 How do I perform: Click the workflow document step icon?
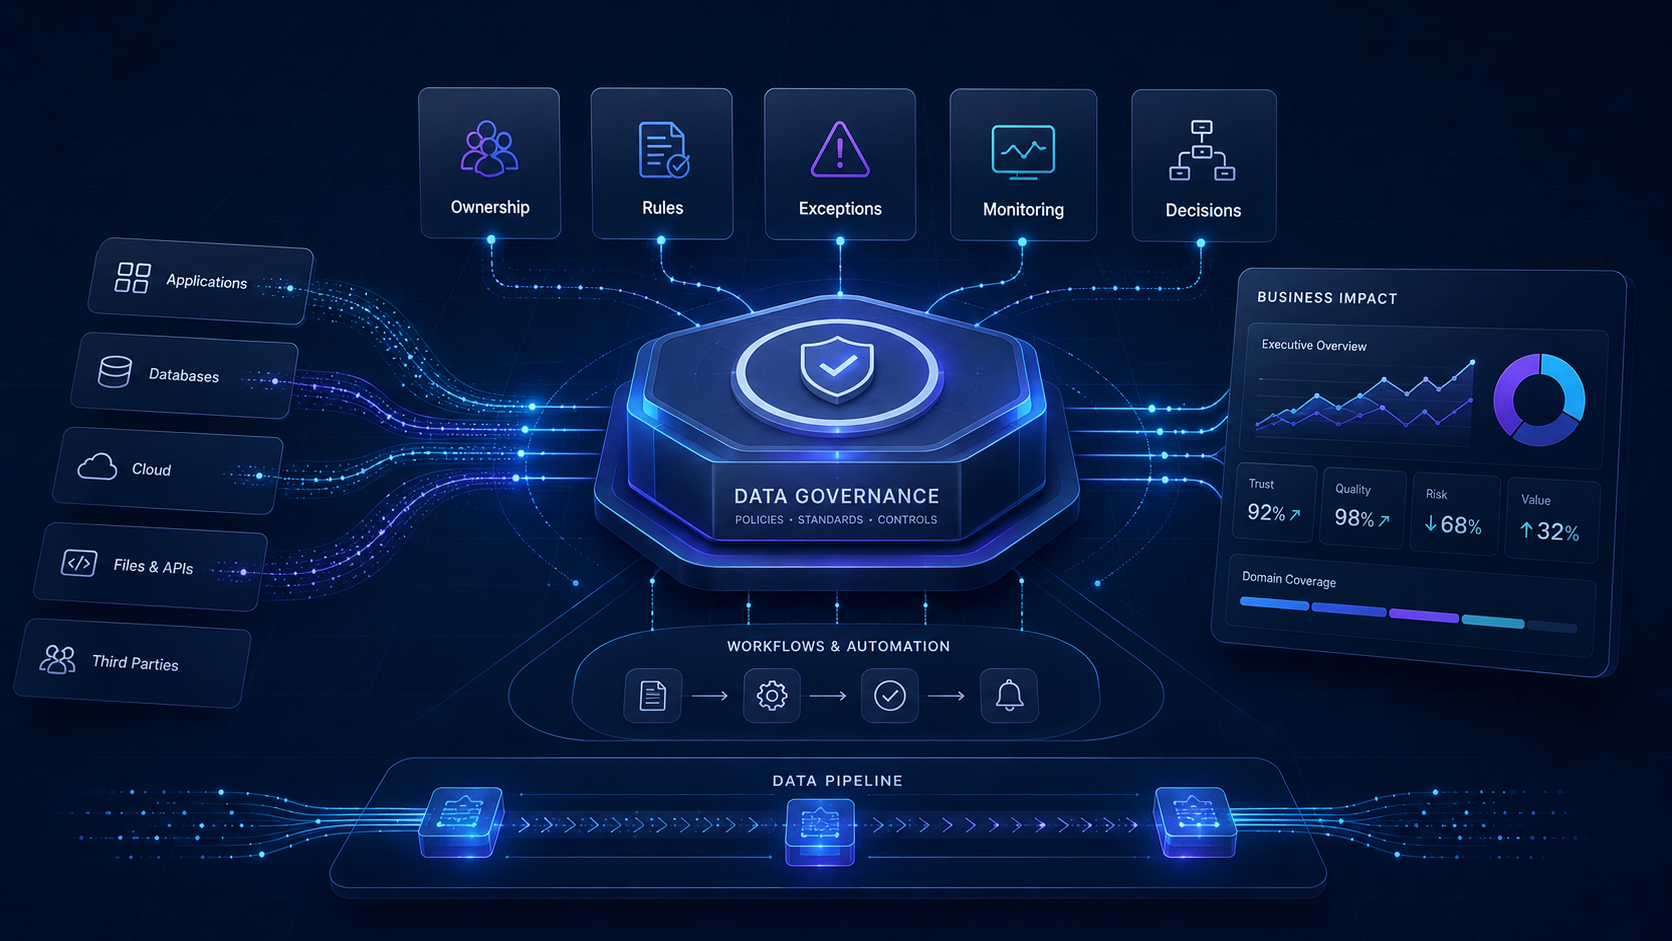pos(652,695)
